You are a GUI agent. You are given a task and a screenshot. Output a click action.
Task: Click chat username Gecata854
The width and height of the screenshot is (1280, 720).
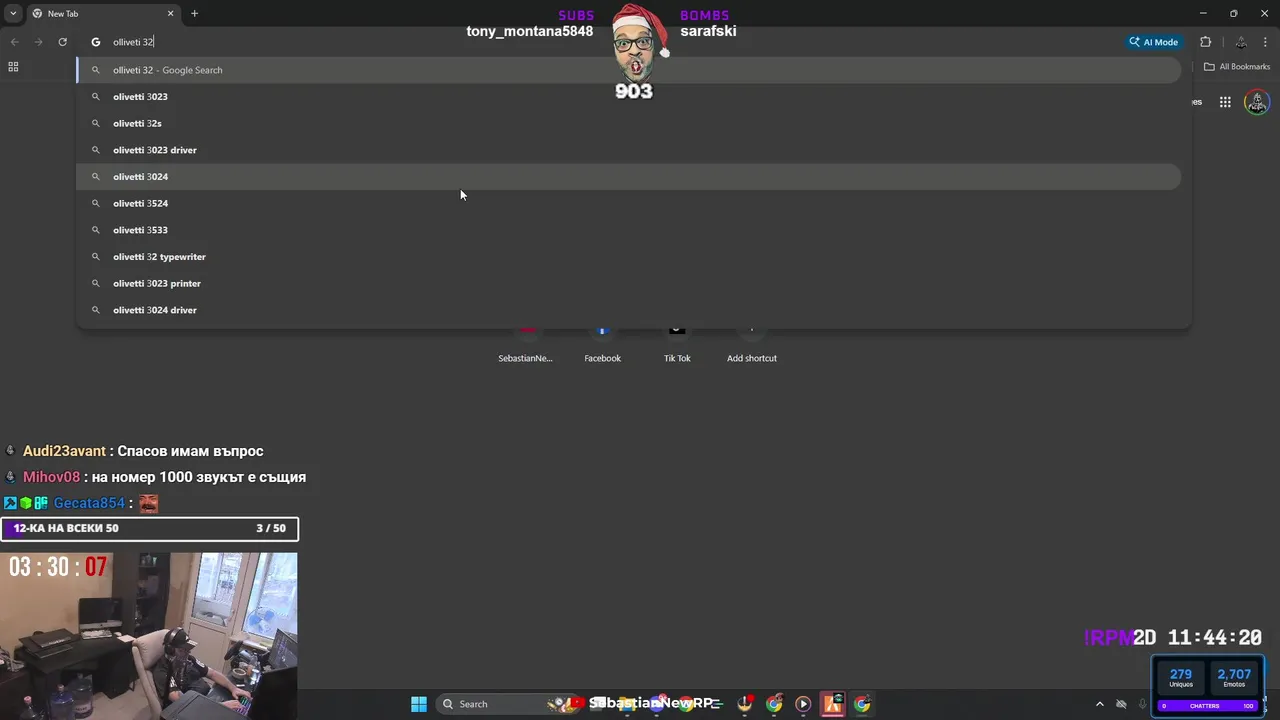tap(89, 503)
